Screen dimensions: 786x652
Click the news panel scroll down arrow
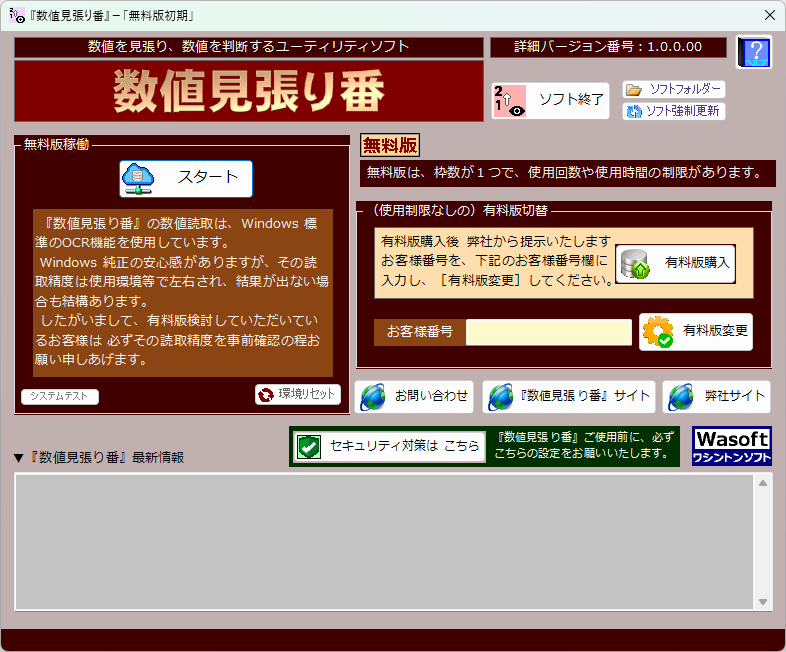click(x=763, y=602)
